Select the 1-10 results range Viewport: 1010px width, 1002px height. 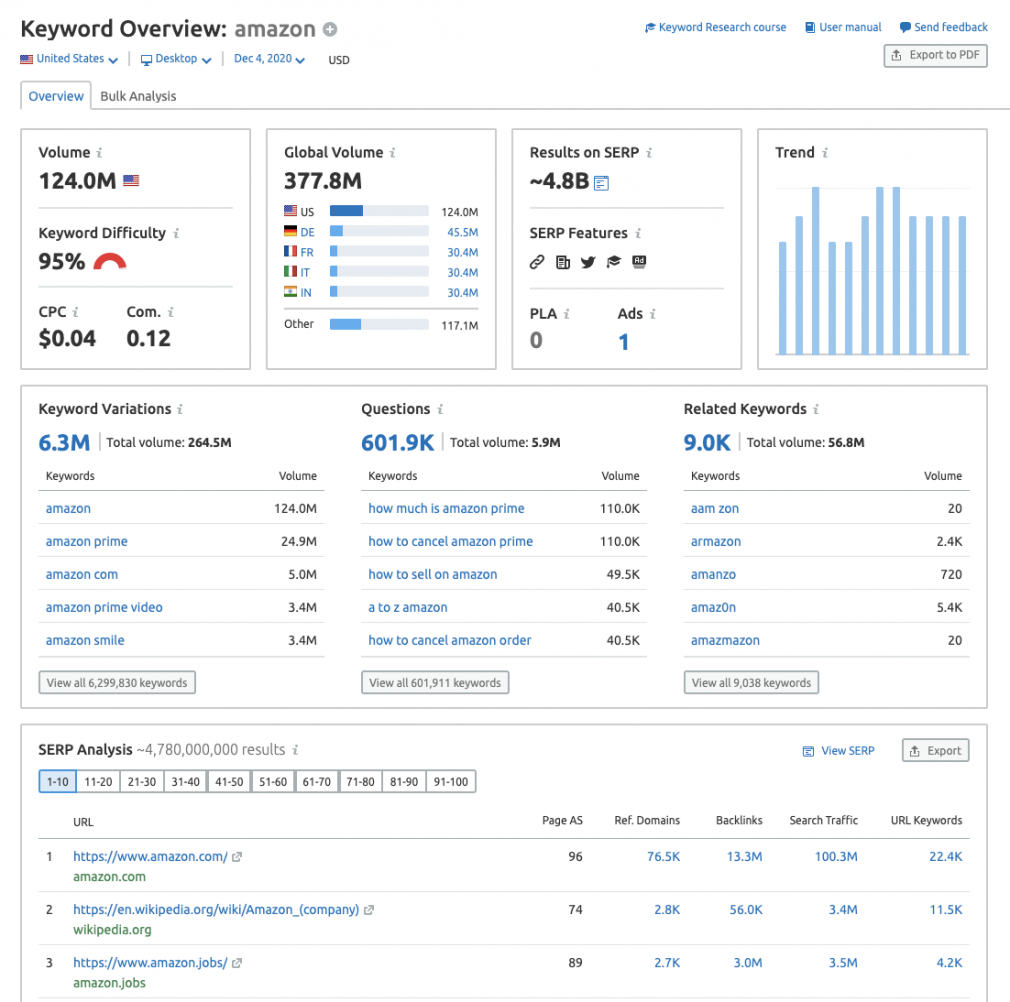tap(57, 782)
